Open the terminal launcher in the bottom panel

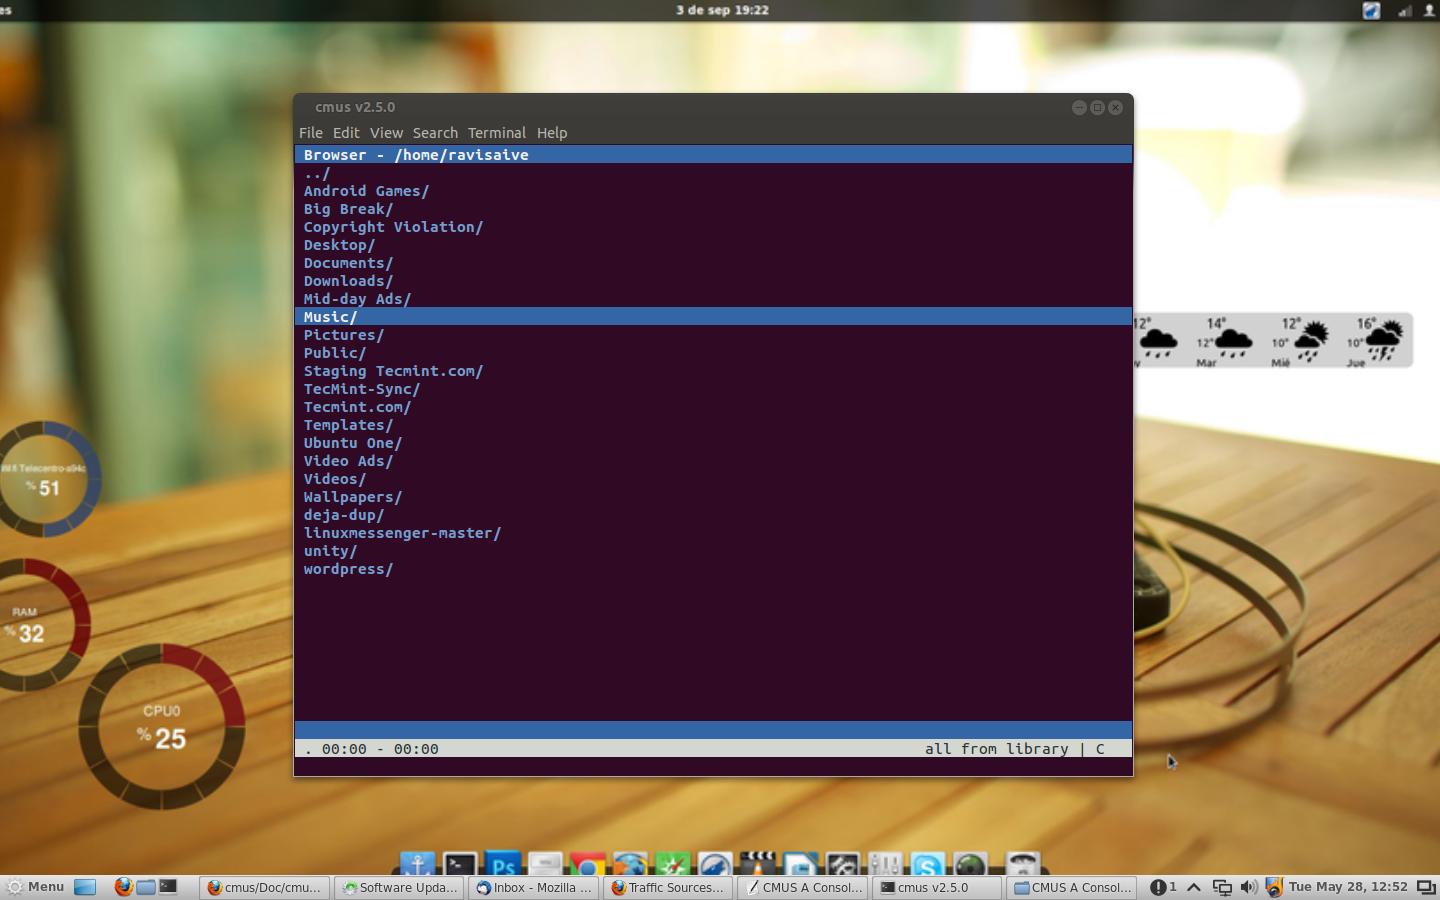tap(168, 887)
